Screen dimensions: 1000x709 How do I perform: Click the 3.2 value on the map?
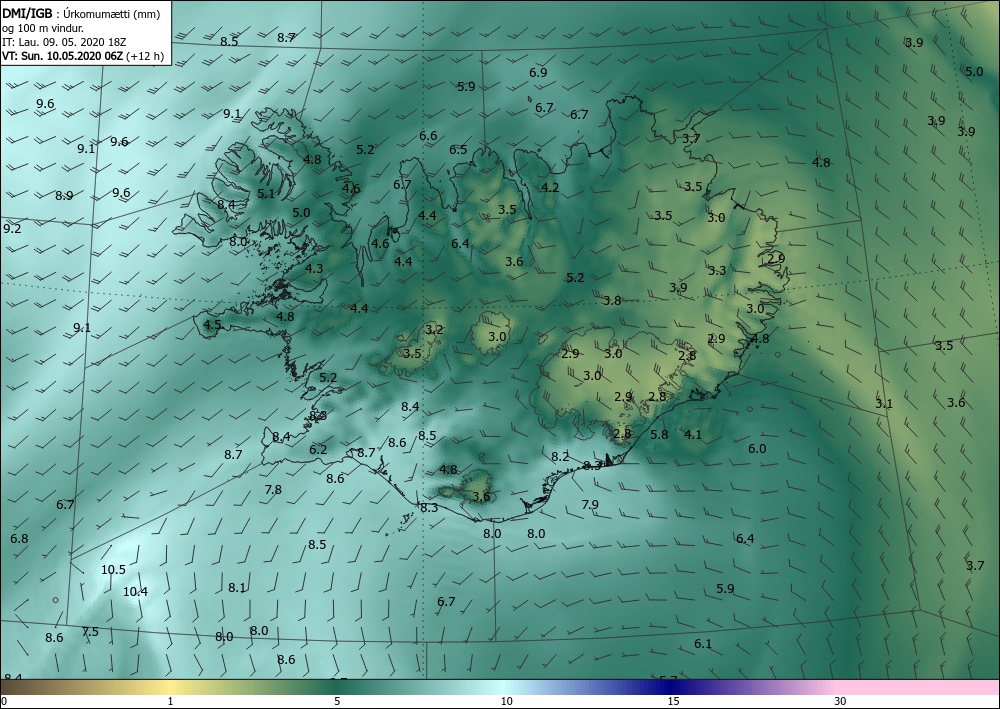click(434, 330)
